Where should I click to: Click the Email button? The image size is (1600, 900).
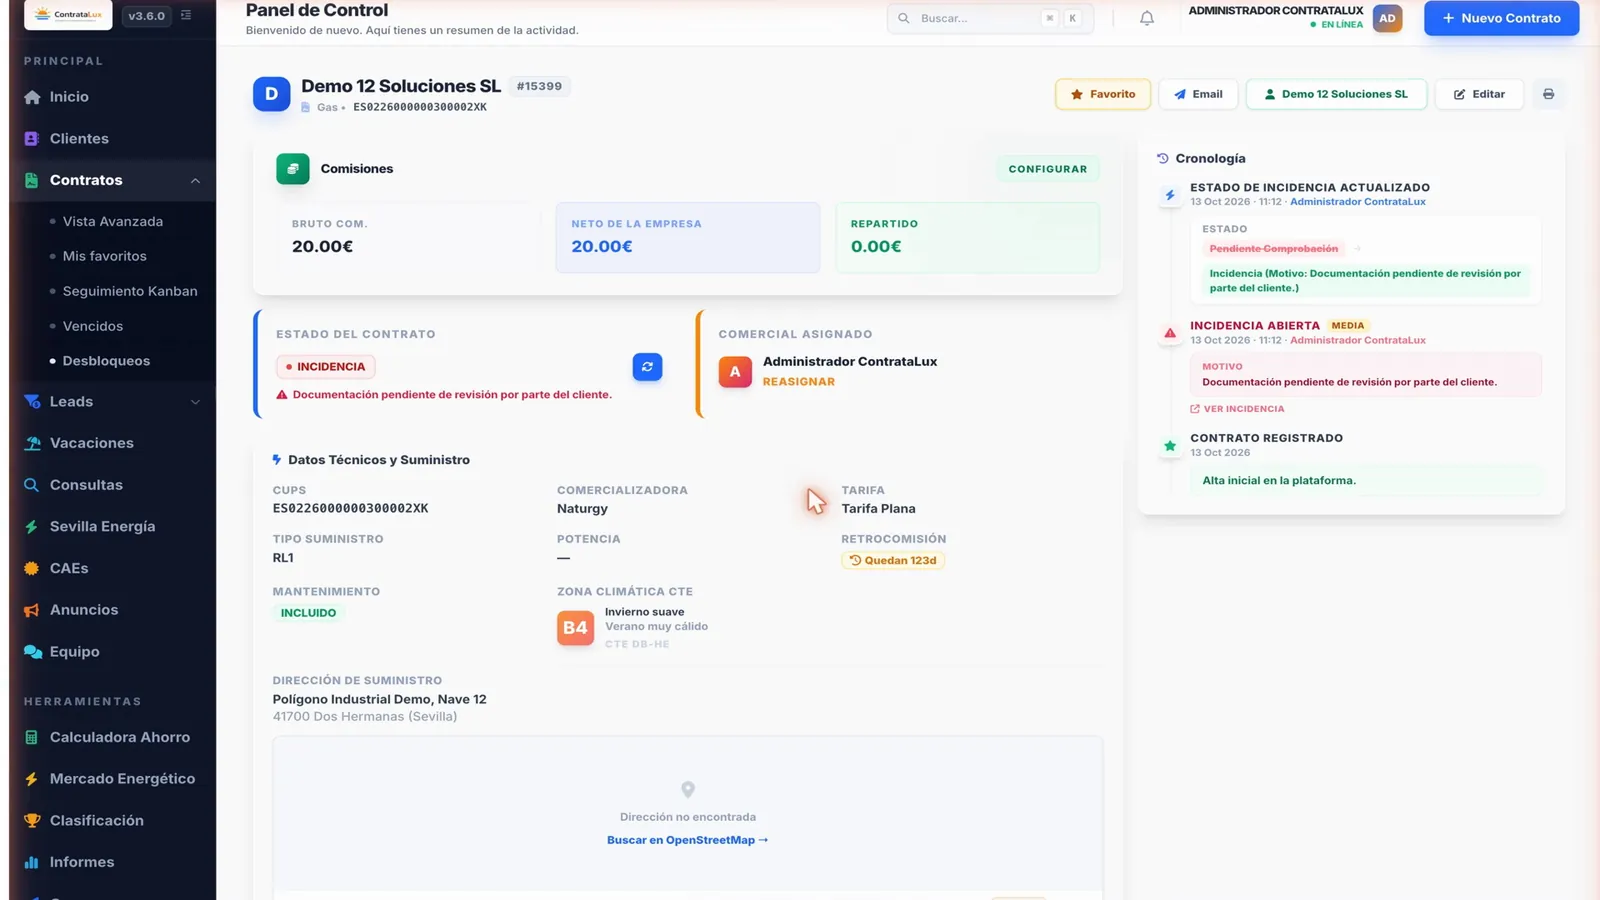point(1198,94)
